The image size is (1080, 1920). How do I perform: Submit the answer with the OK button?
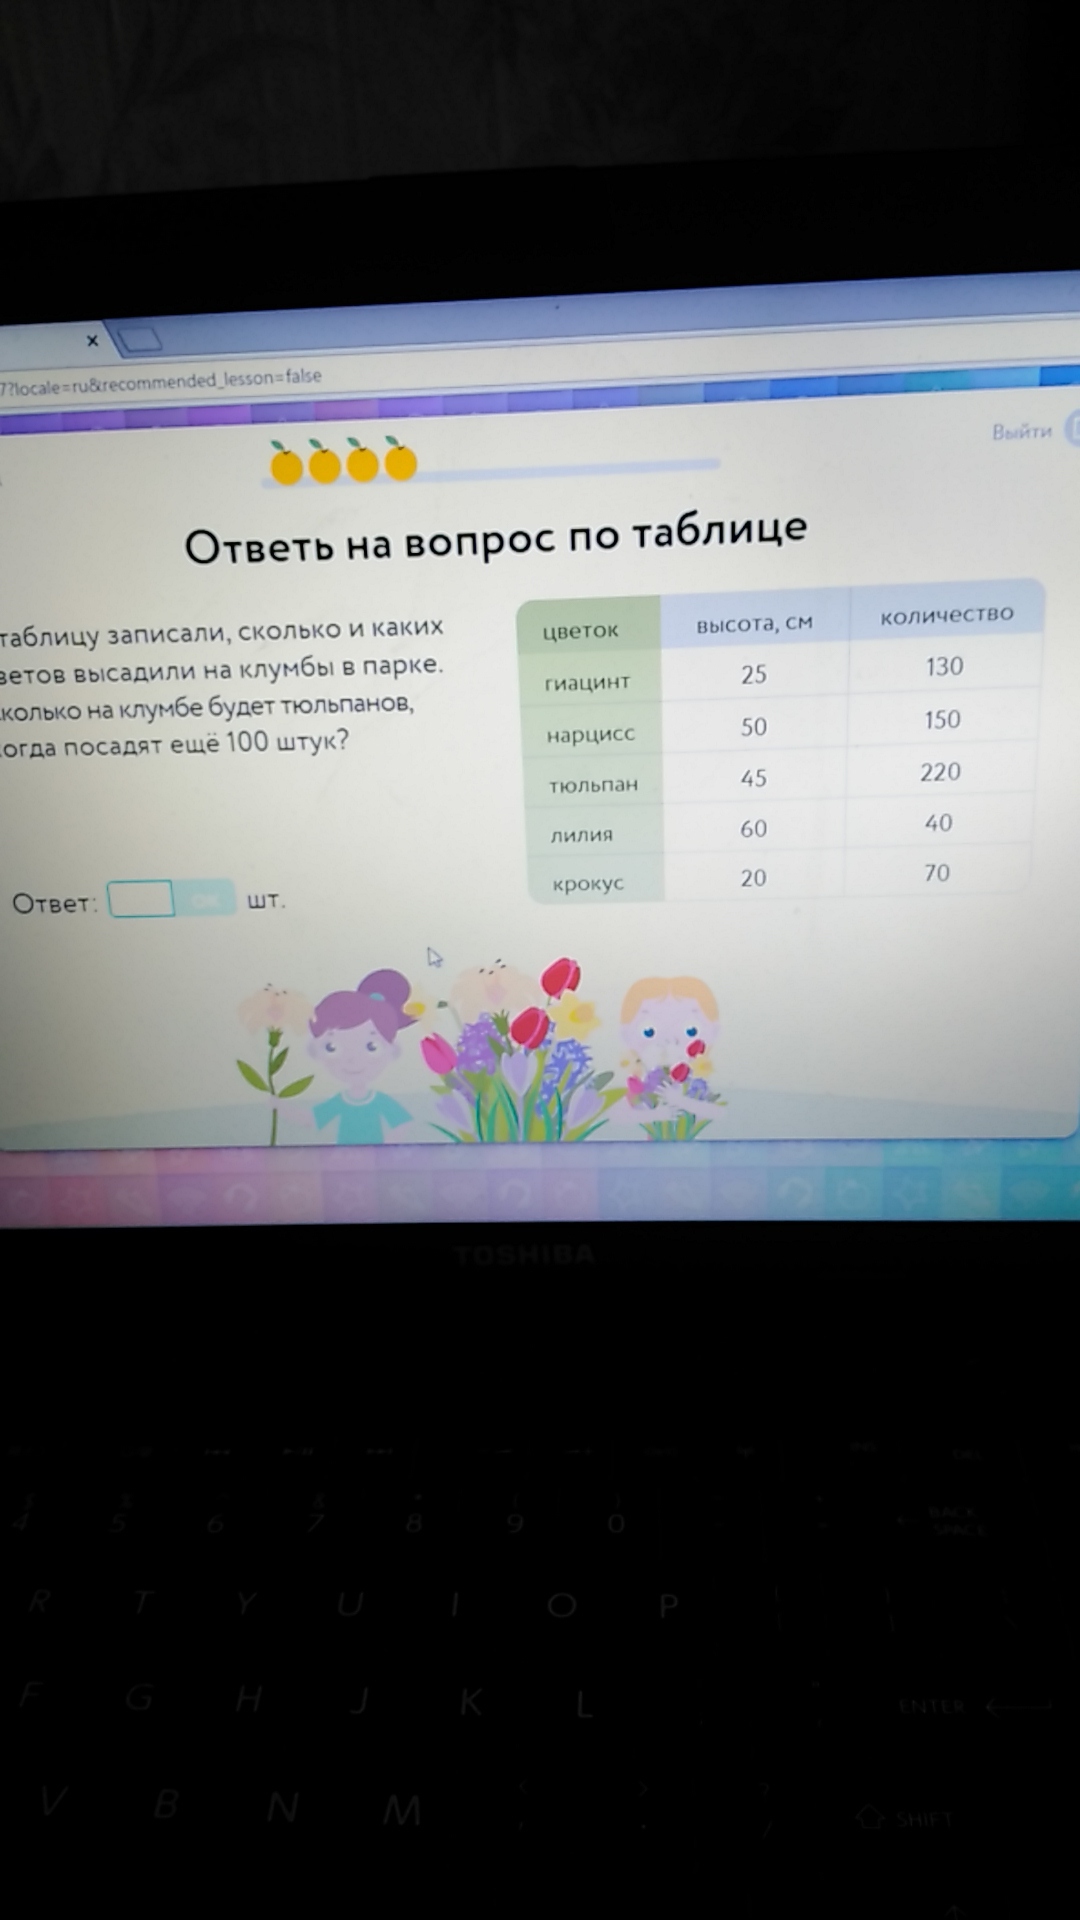pos(206,898)
